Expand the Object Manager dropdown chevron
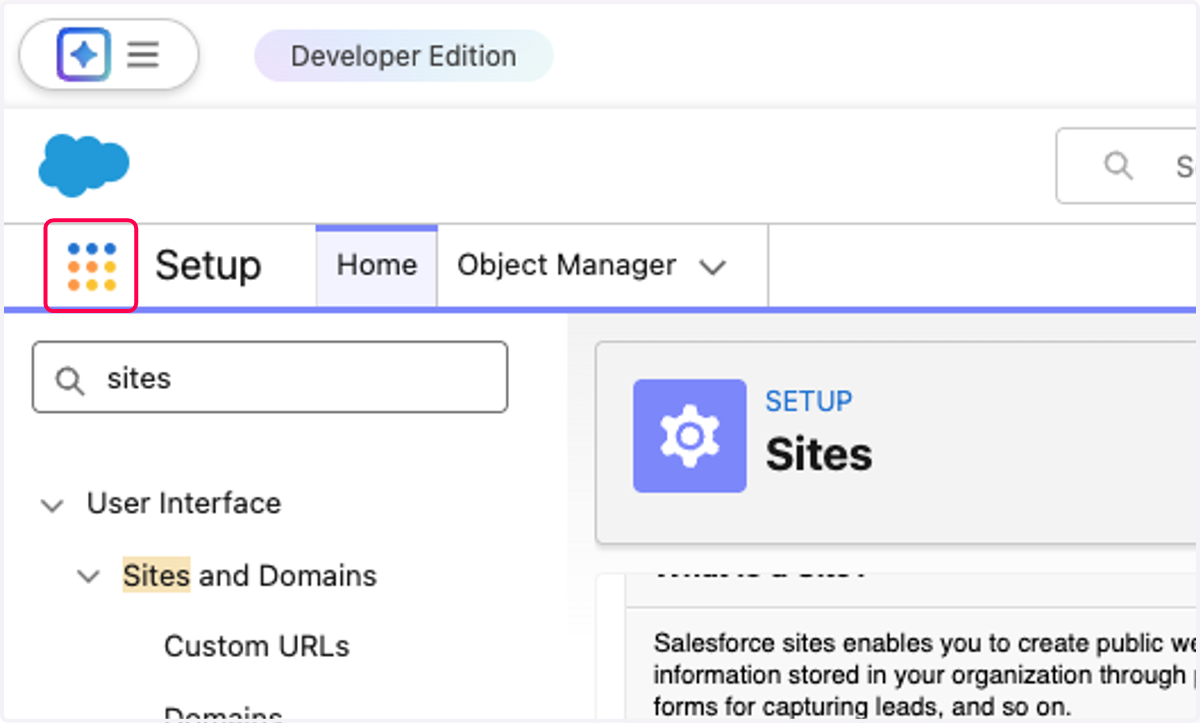The image size is (1200, 723). click(x=712, y=267)
